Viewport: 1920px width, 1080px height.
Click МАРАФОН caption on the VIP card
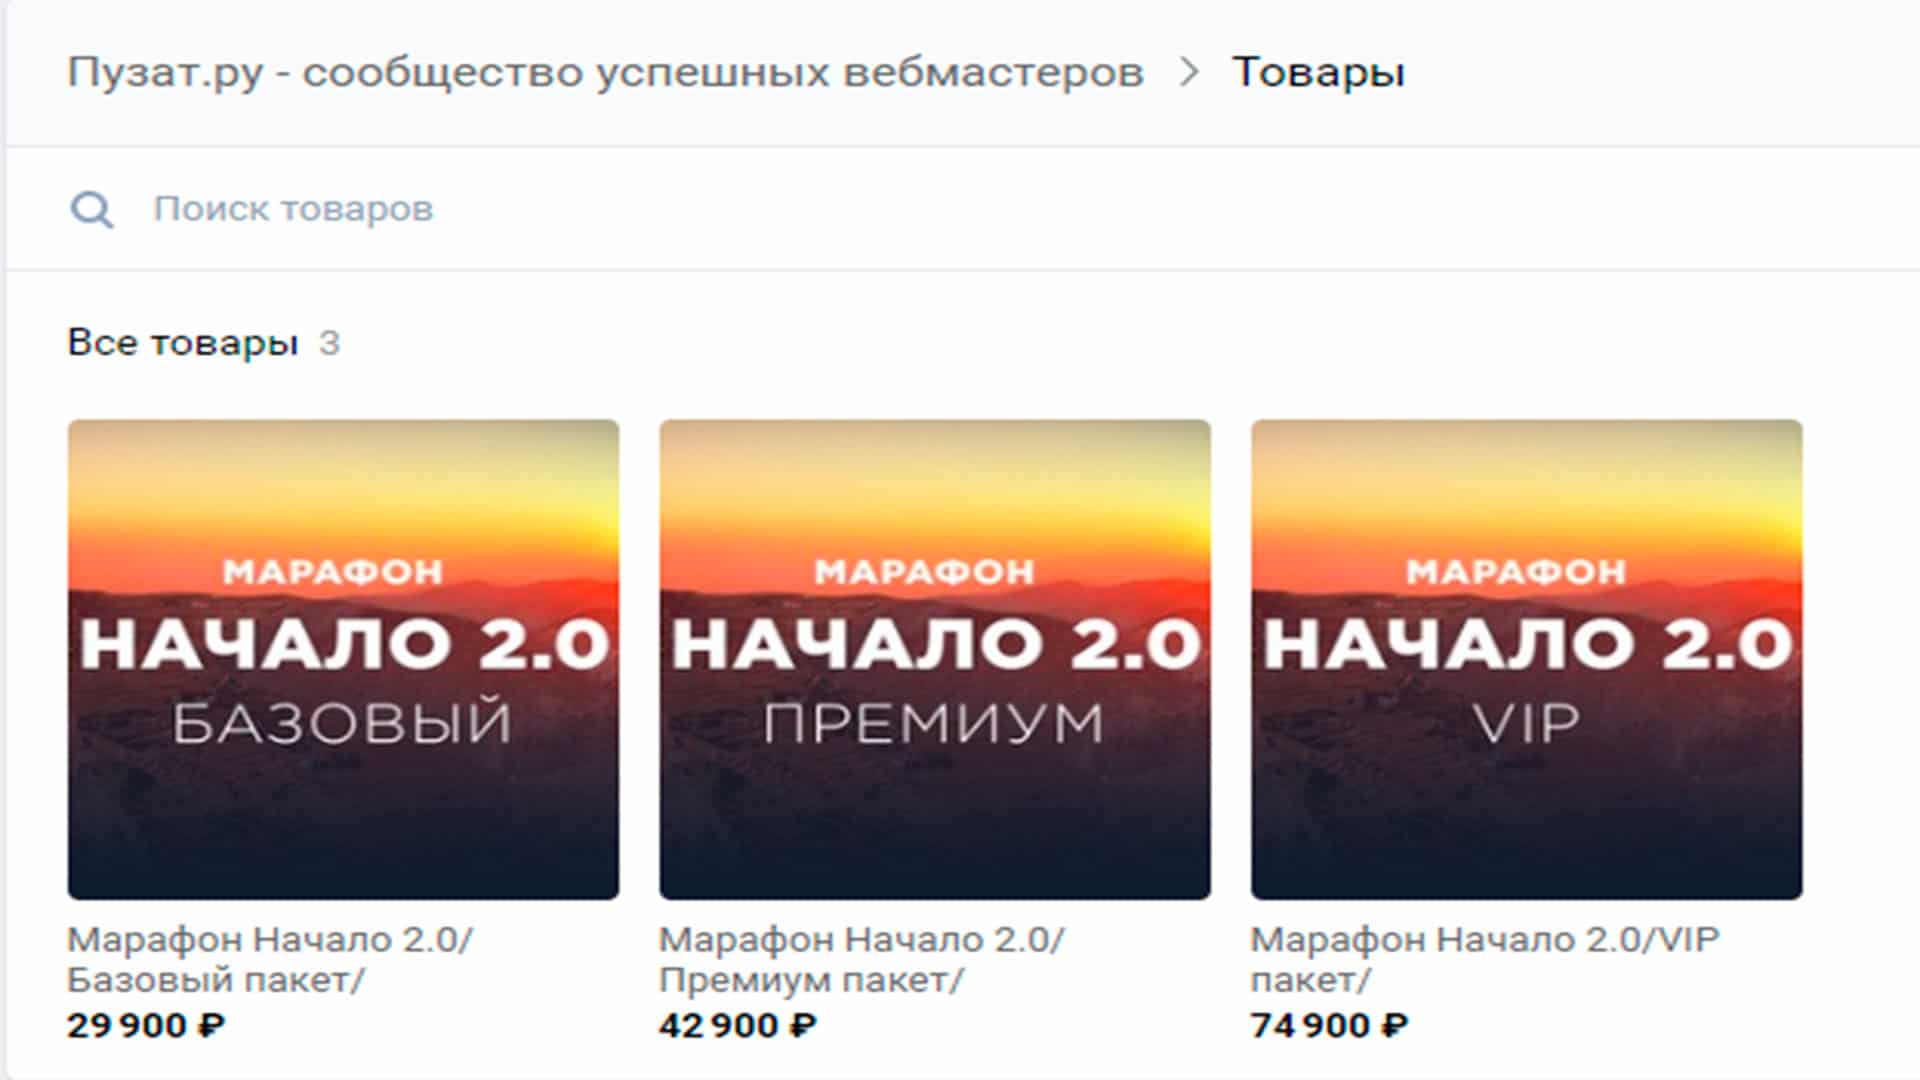(x=1516, y=572)
